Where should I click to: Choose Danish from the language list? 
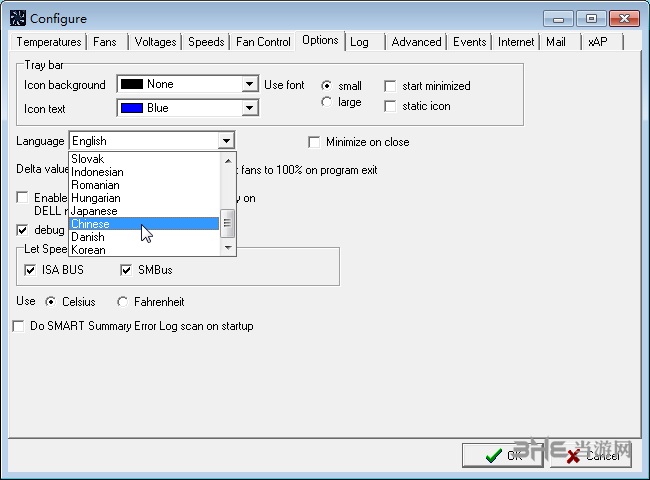[144, 237]
